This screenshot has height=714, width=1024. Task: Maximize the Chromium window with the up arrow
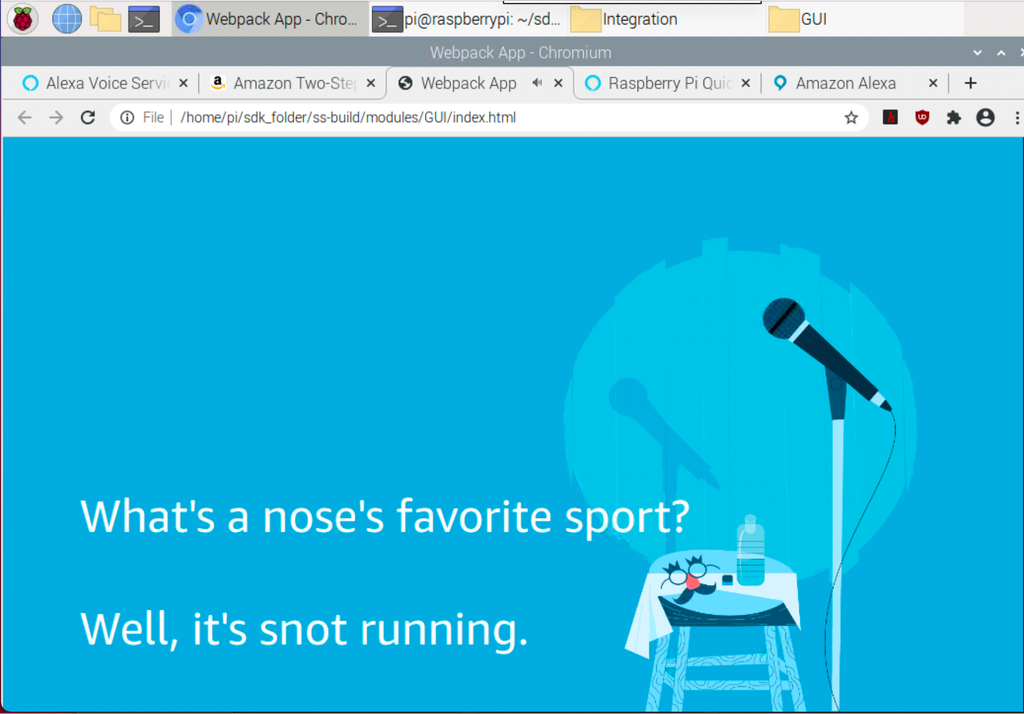tap(1000, 52)
